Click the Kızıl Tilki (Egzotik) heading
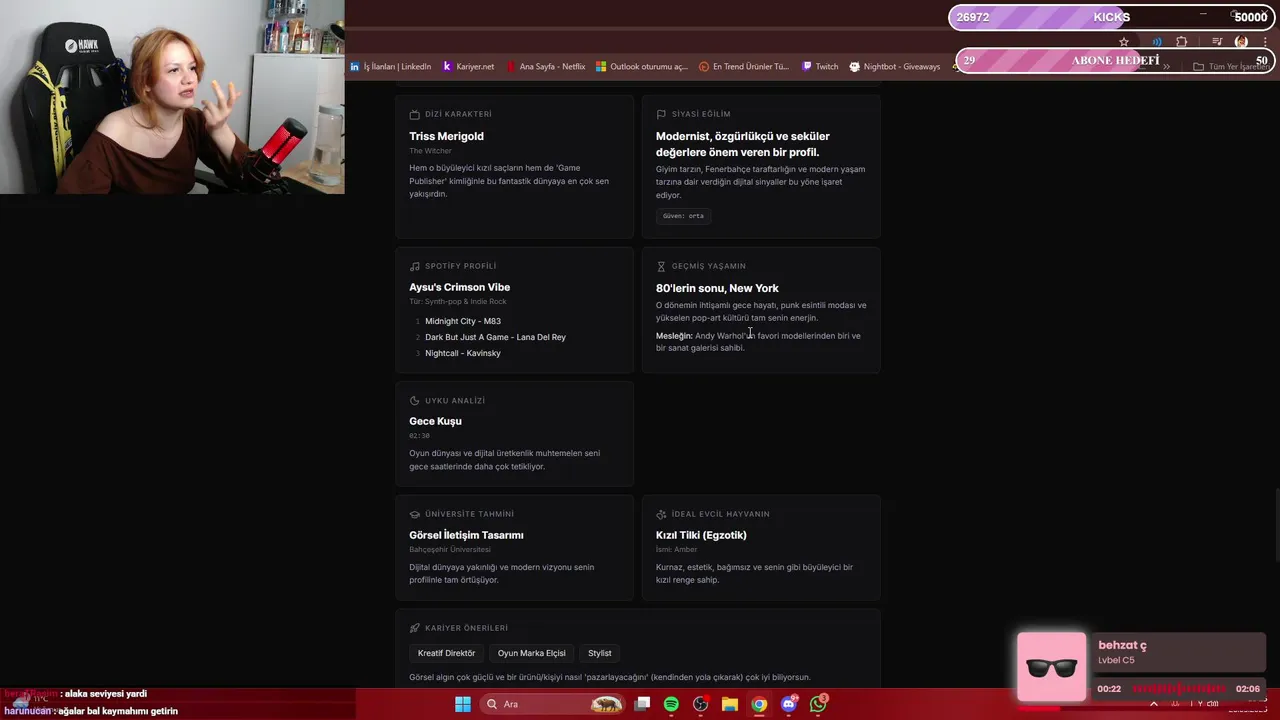 701,535
